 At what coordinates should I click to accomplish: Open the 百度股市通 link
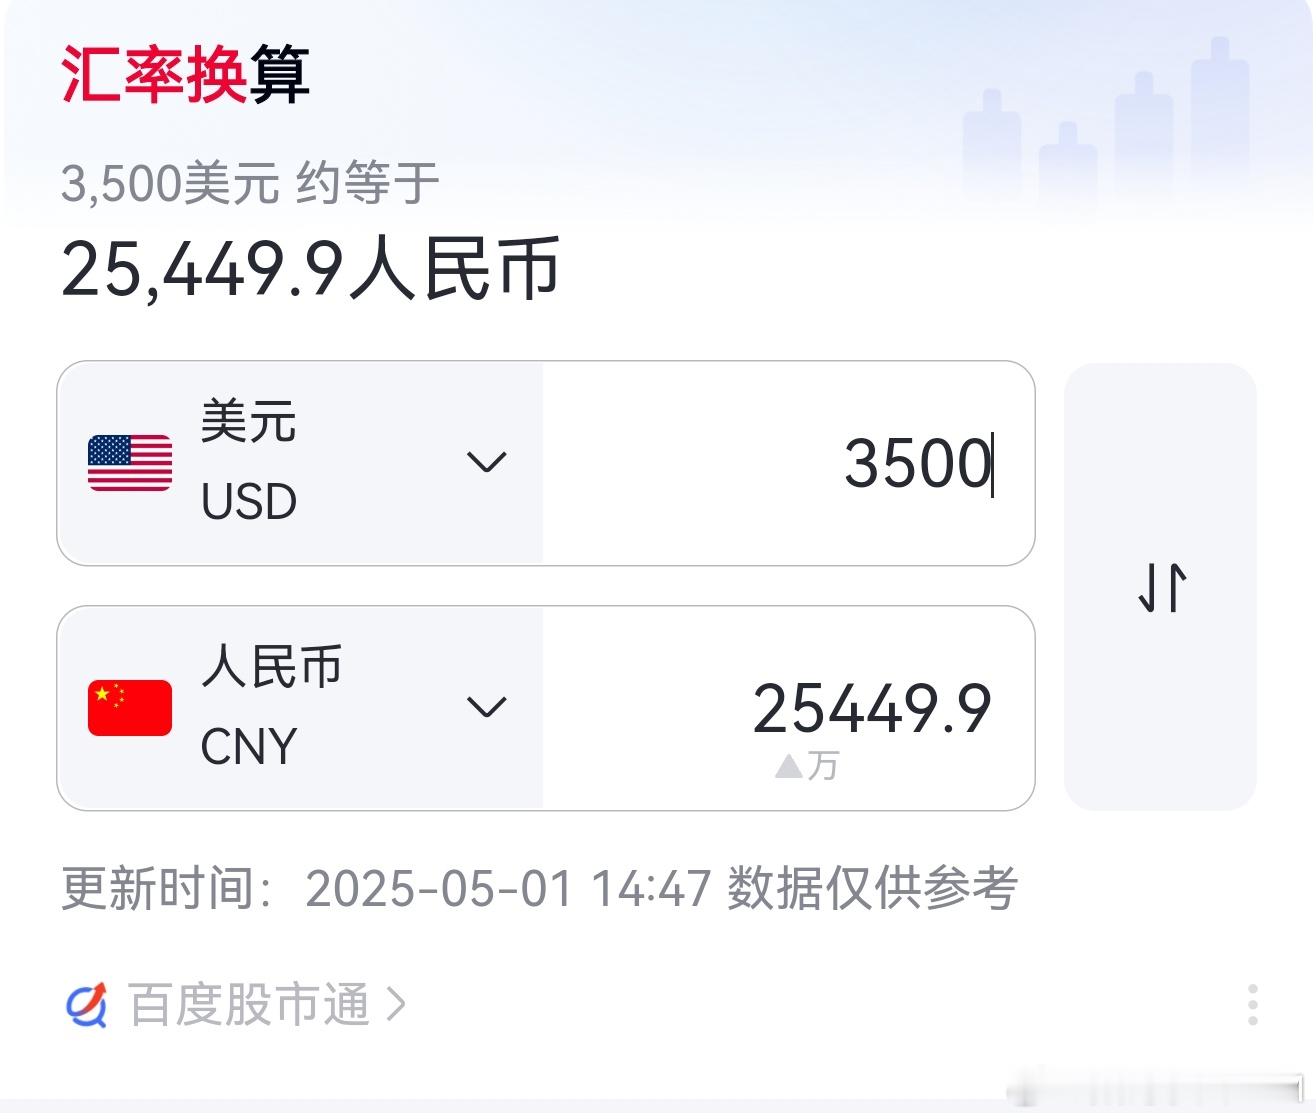point(249,1004)
